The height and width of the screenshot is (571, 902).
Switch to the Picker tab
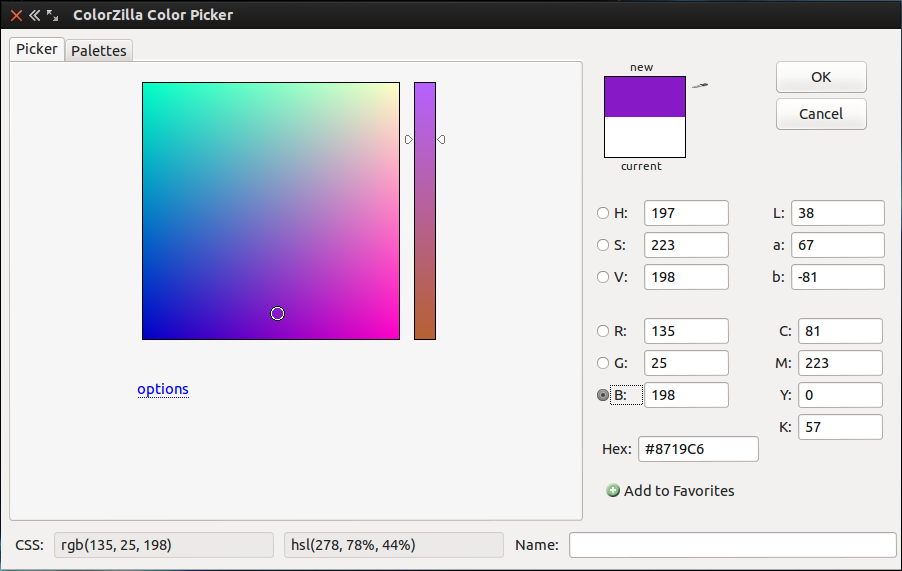pyautogui.click(x=37, y=49)
